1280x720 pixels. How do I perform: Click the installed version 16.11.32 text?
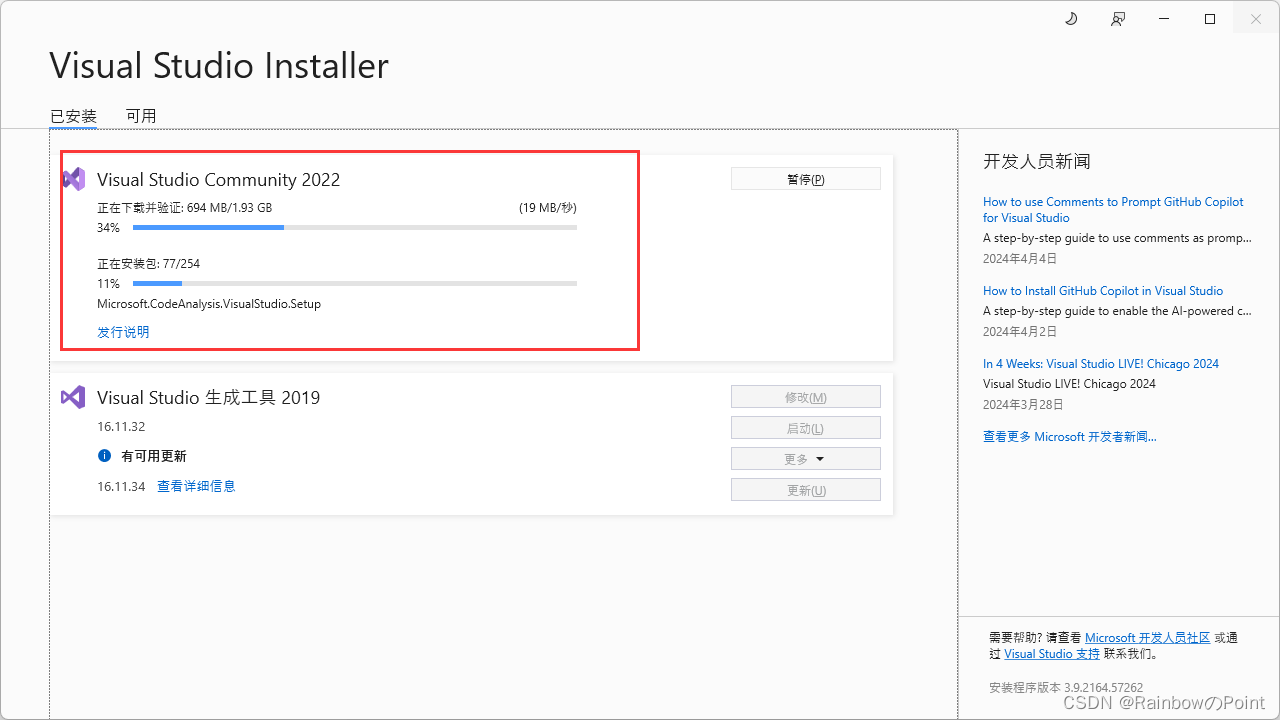click(121, 427)
